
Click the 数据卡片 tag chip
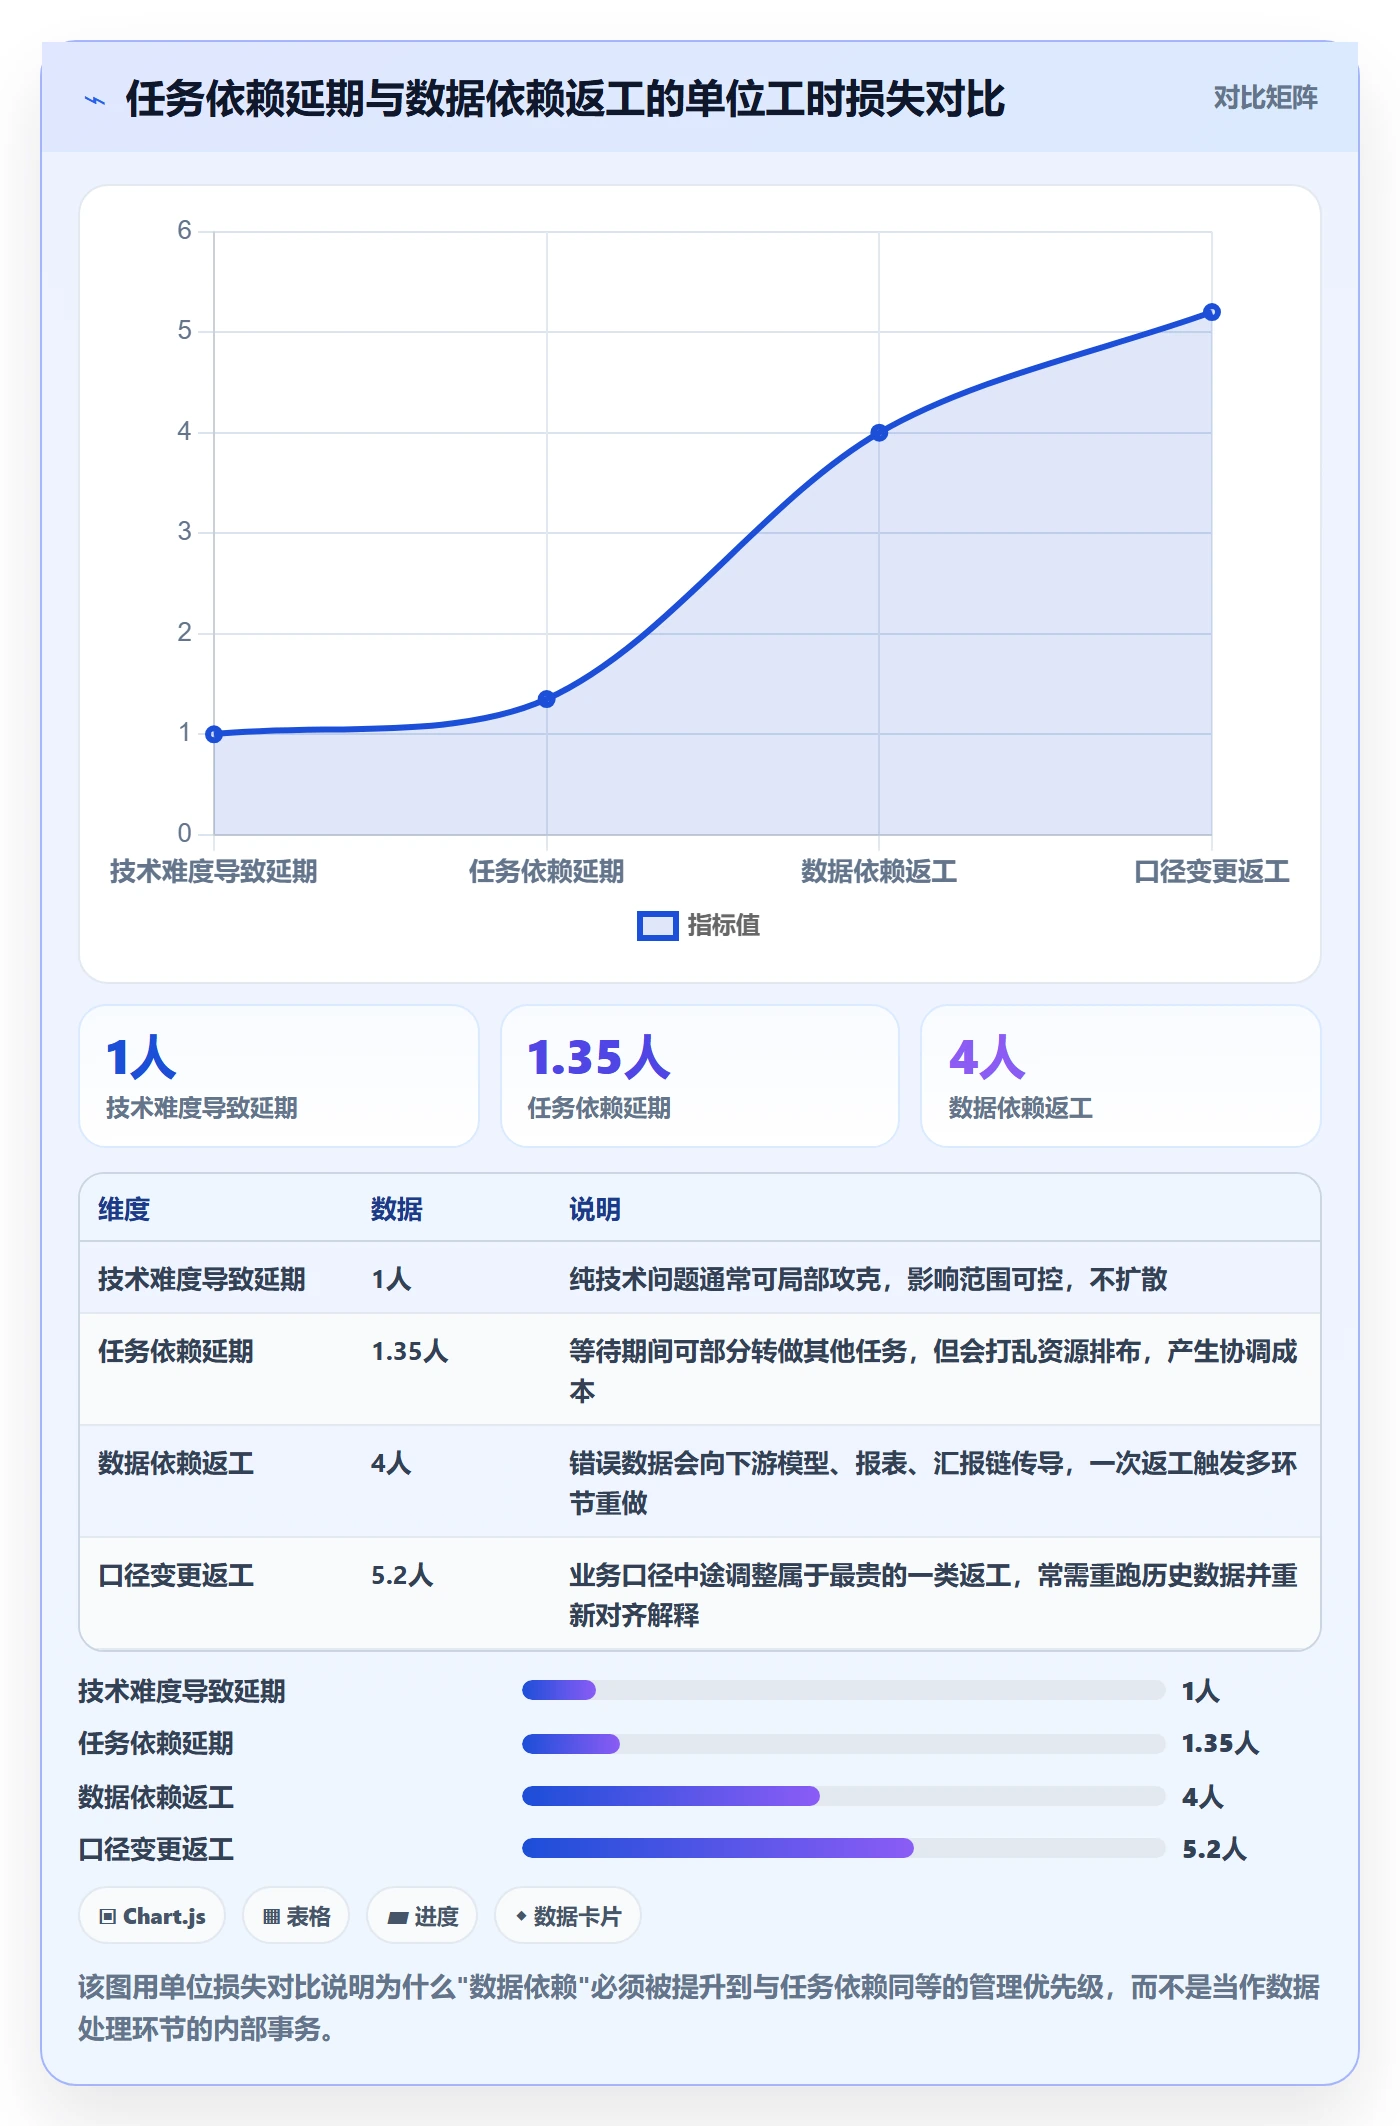[x=568, y=1916]
